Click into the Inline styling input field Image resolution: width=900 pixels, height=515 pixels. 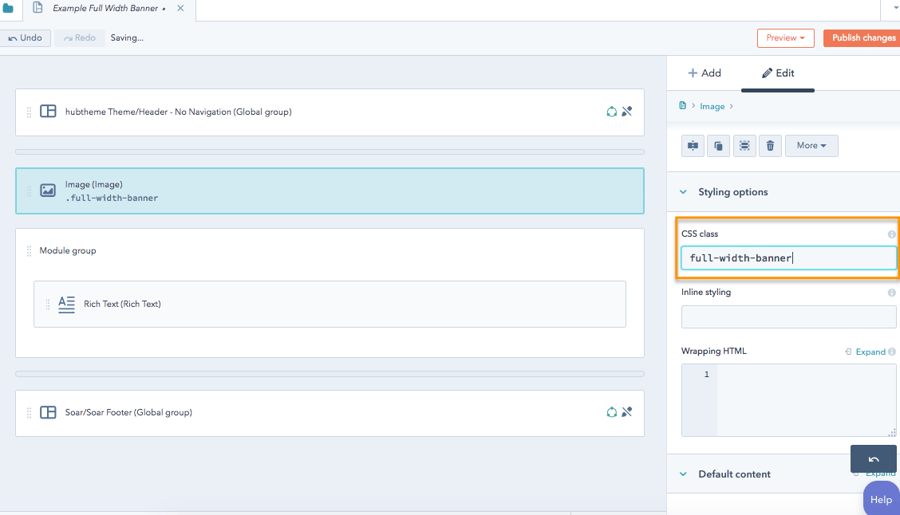(x=788, y=317)
